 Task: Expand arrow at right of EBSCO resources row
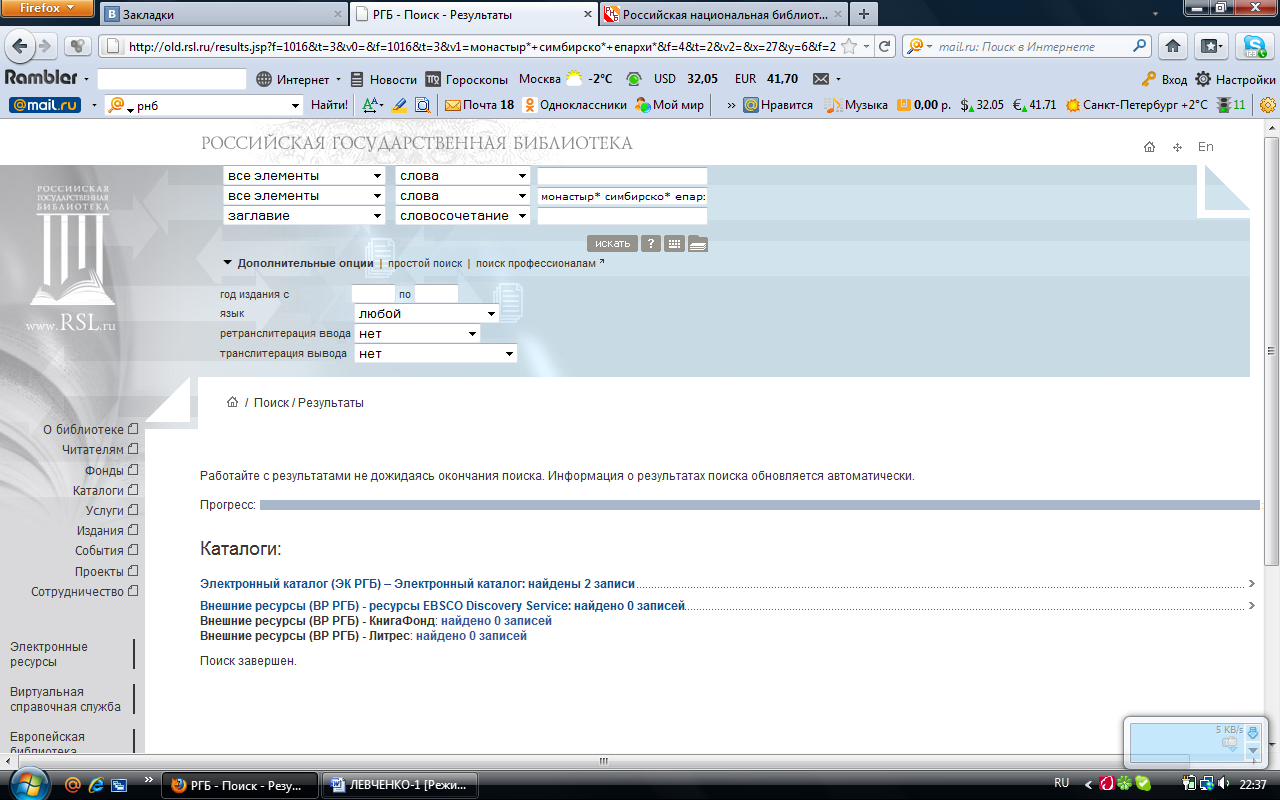(x=1252, y=606)
